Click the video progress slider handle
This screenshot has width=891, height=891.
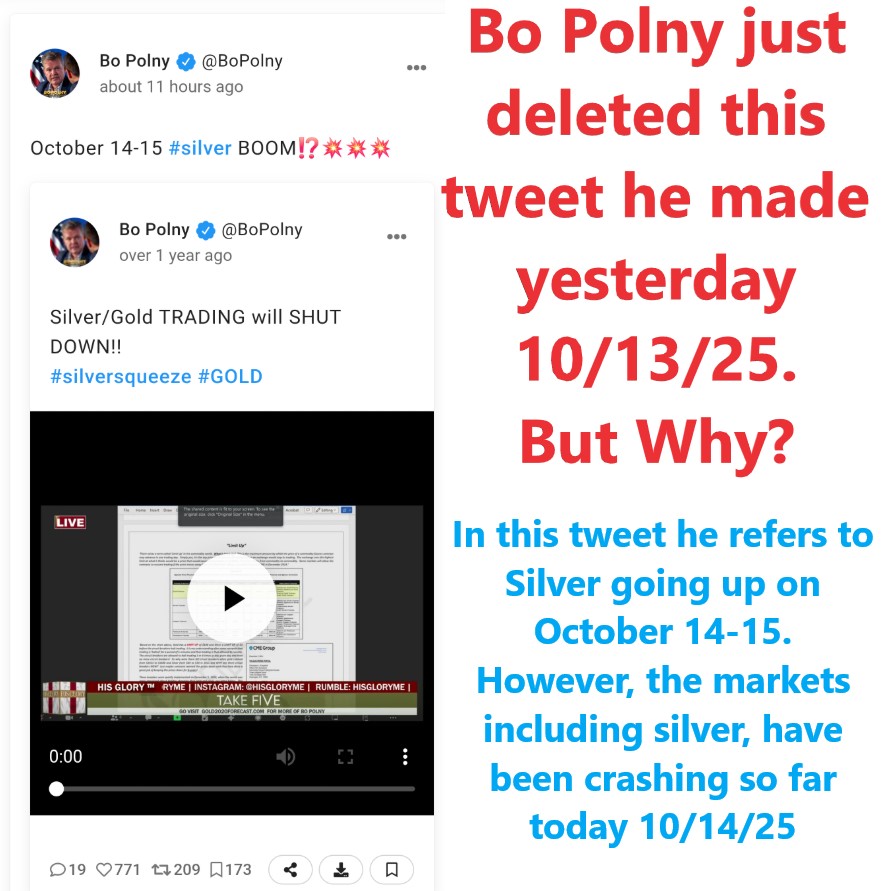click(x=56, y=789)
